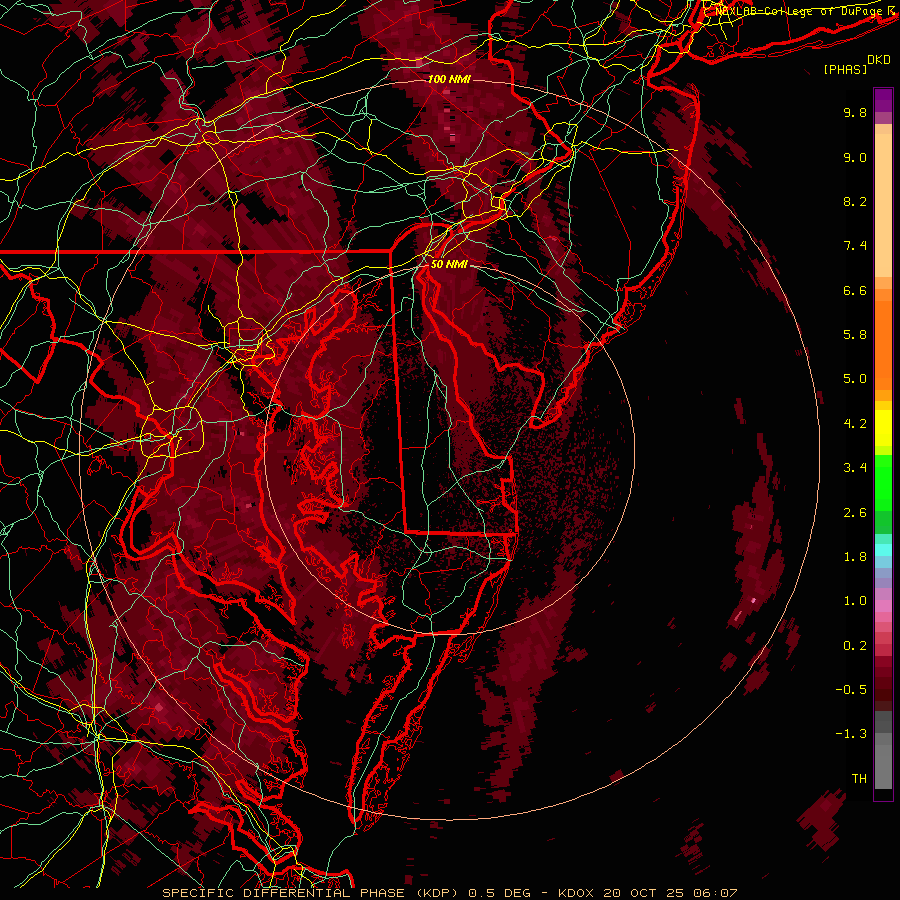900x900 pixels.
Task: Select the 0.2 value on the color scale
Action: 855,646
